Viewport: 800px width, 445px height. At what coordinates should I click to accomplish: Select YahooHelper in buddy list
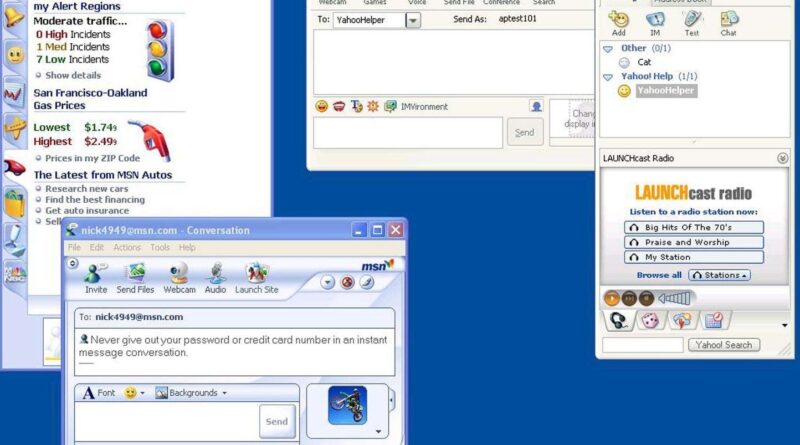tap(665, 91)
